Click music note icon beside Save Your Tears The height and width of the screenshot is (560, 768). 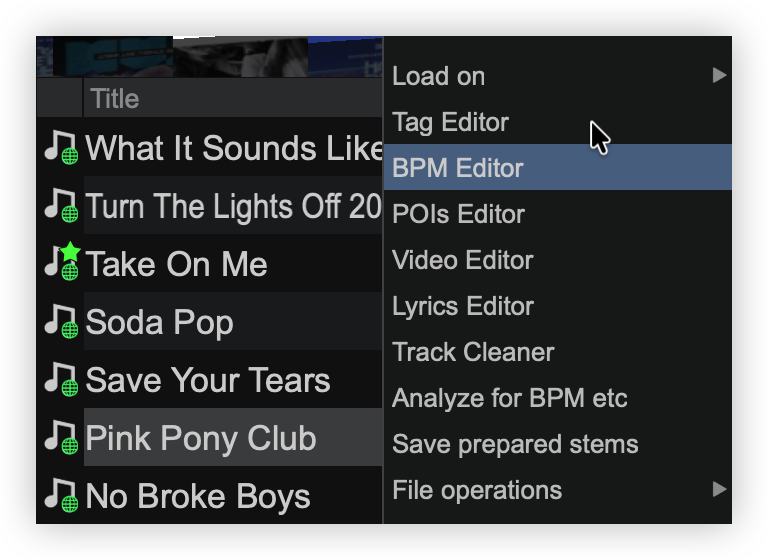point(61,380)
